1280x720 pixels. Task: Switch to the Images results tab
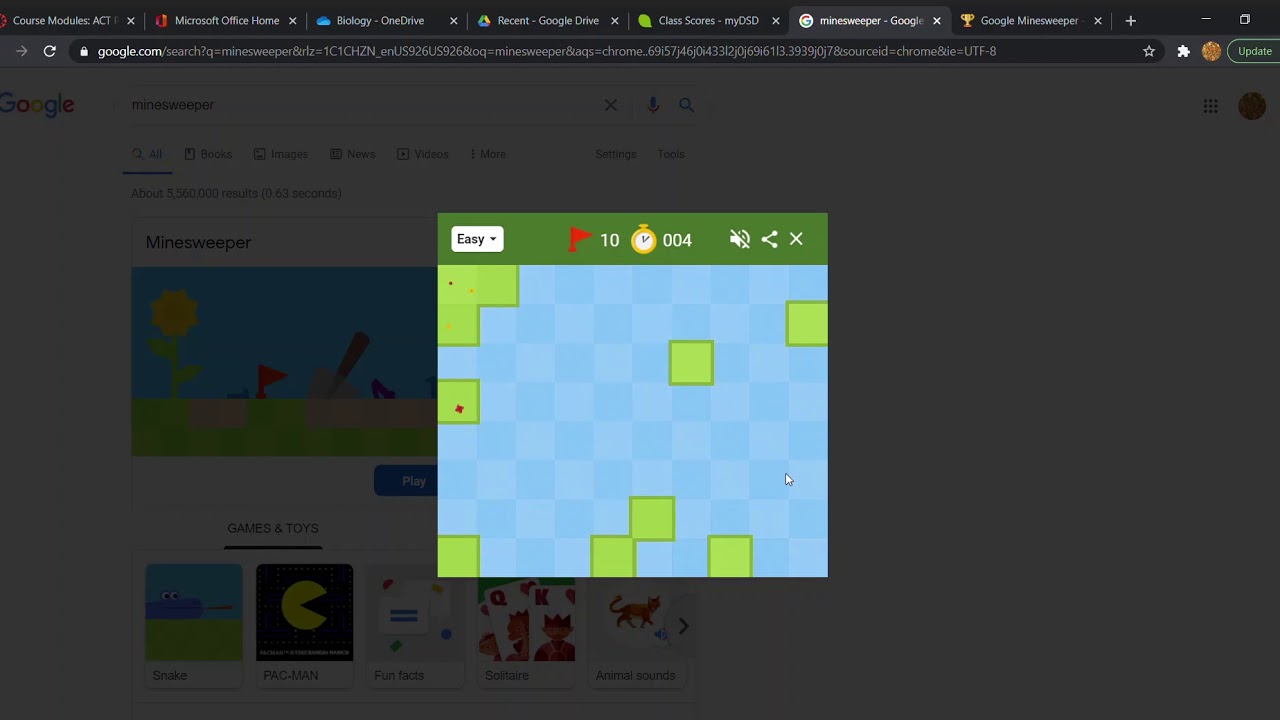tap(280, 154)
